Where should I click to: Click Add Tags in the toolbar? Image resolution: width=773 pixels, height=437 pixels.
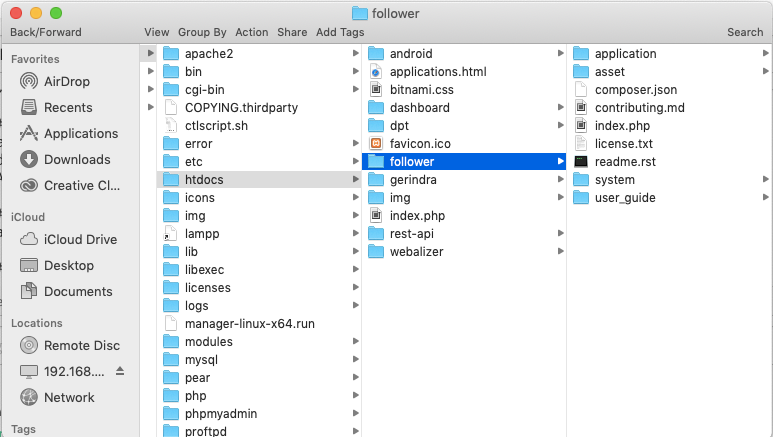[340, 32]
